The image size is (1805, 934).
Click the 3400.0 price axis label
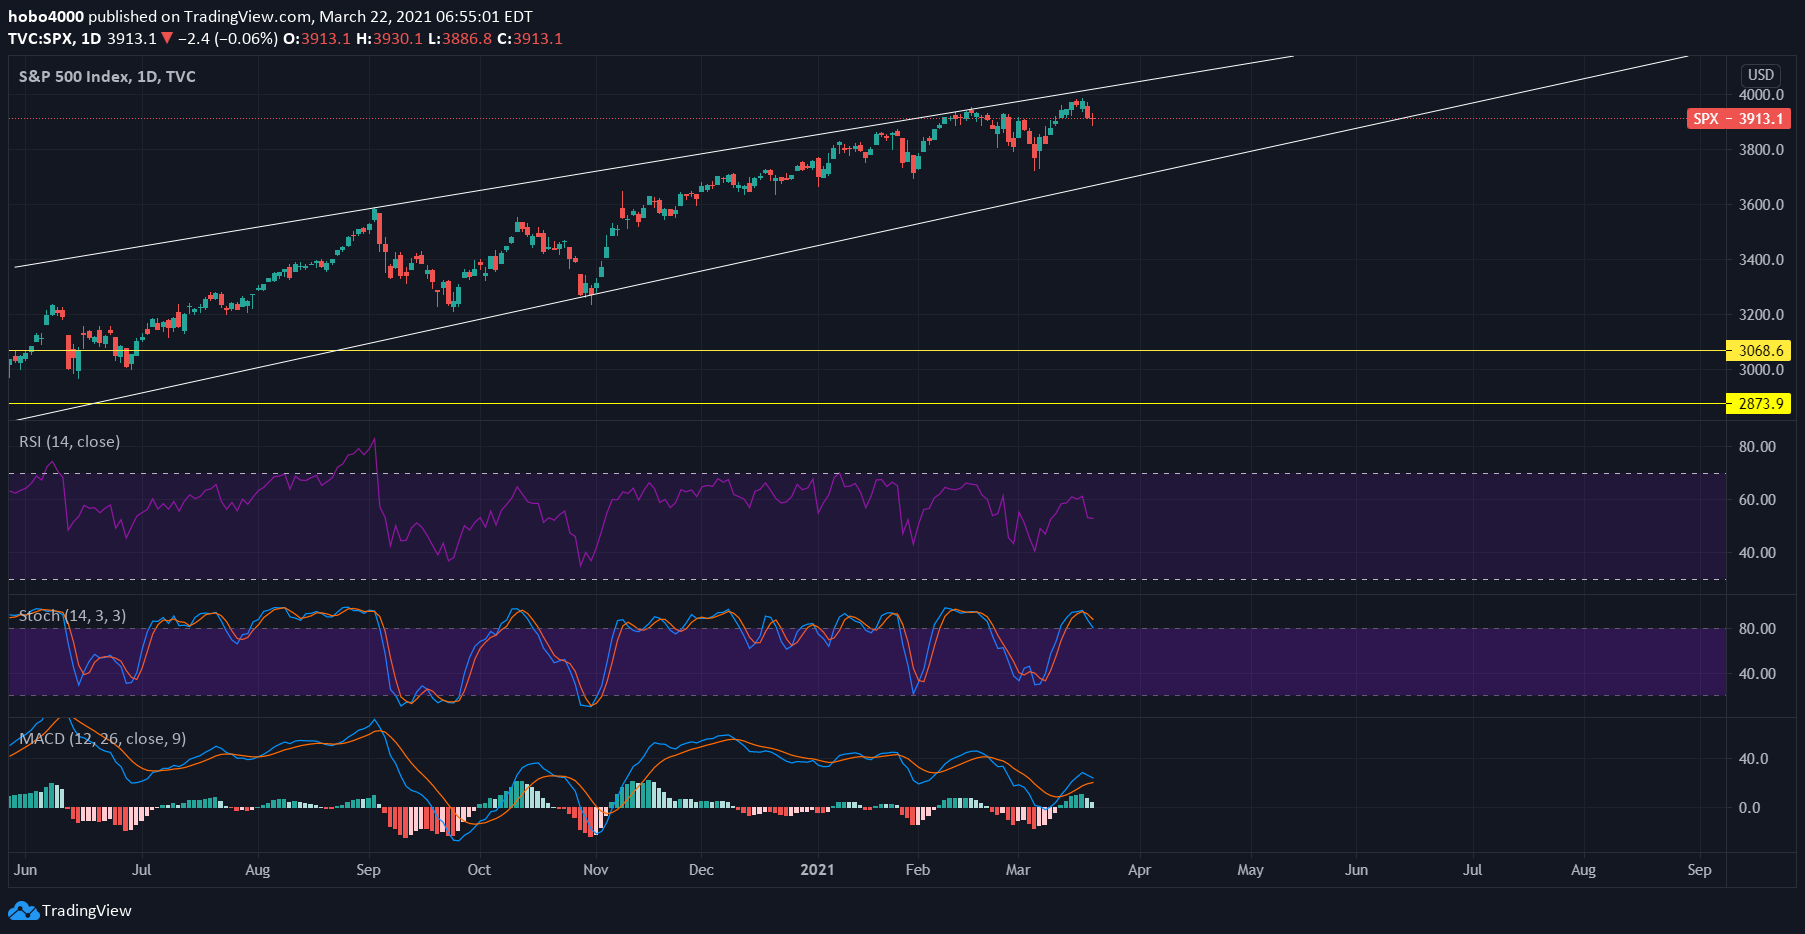point(1761,260)
